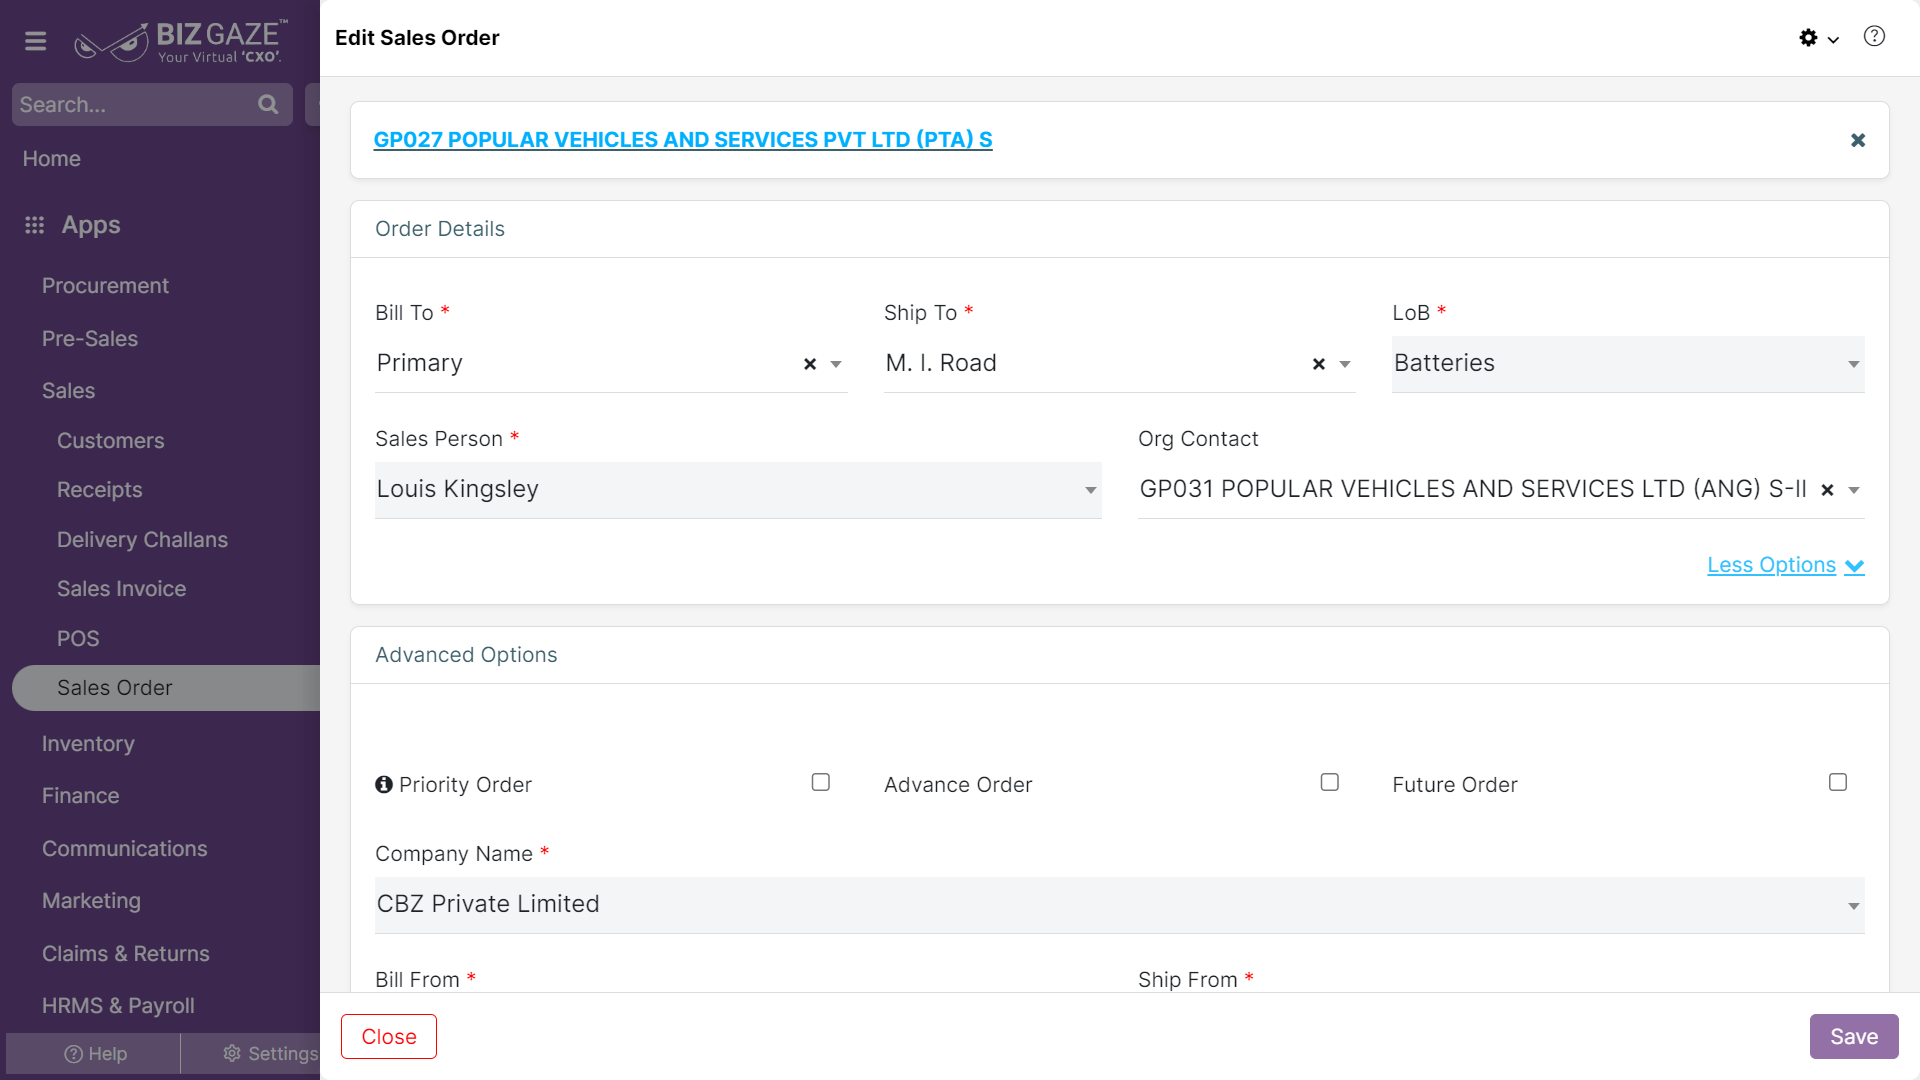The image size is (1920, 1080).
Task: Go to Home in sidebar
Action: point(52,159)
